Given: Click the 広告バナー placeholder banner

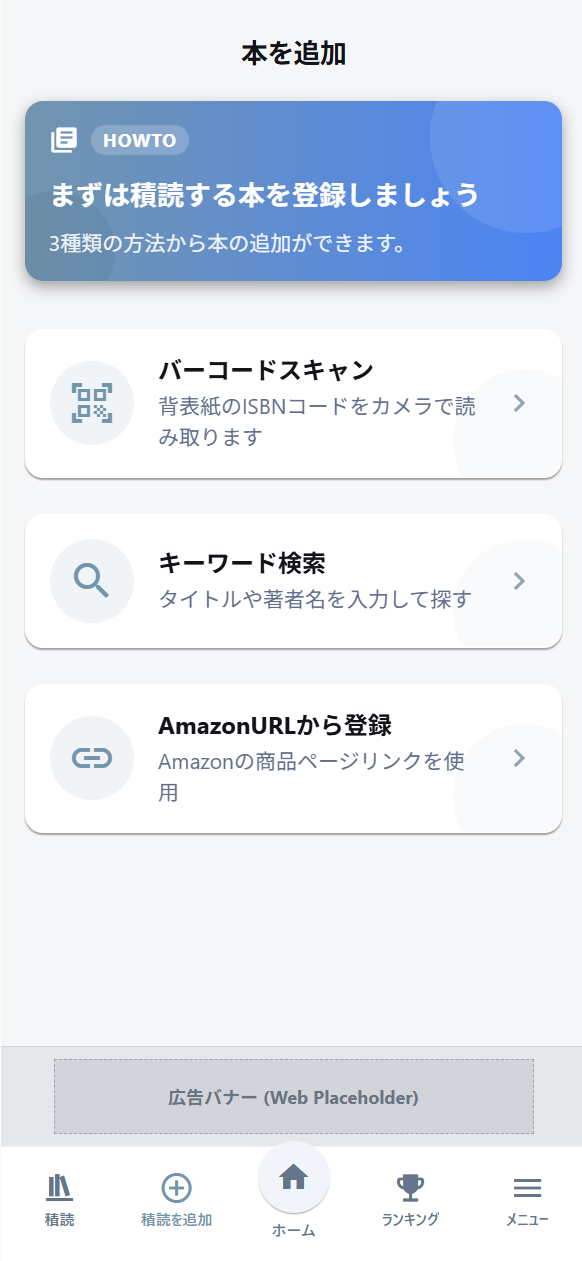Looking at the screenshot, I should [291, 1096].
